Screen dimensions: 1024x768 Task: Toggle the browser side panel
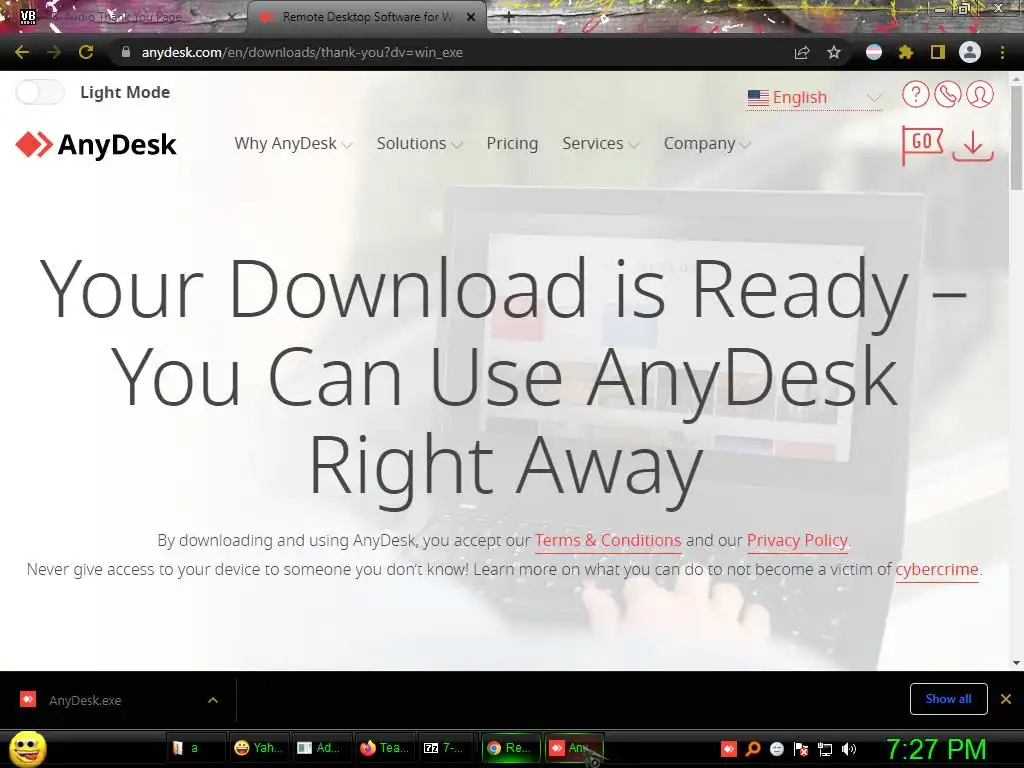(x=938, y=52)
